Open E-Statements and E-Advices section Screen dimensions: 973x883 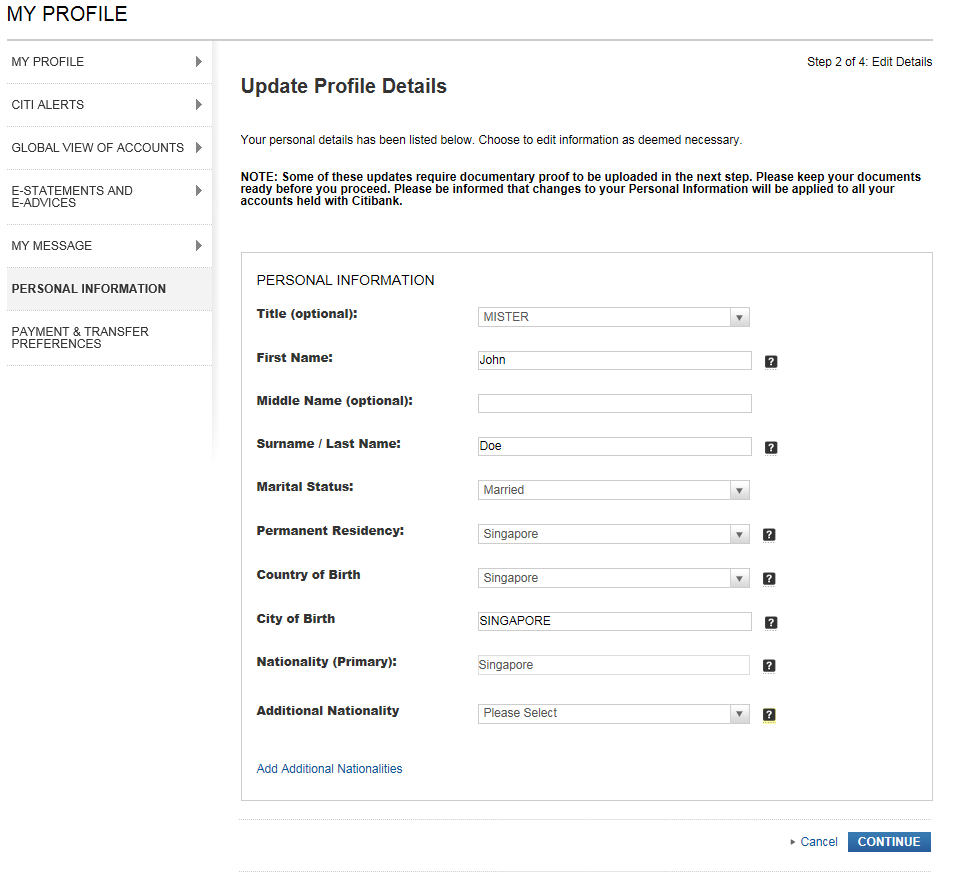[107, 196]
